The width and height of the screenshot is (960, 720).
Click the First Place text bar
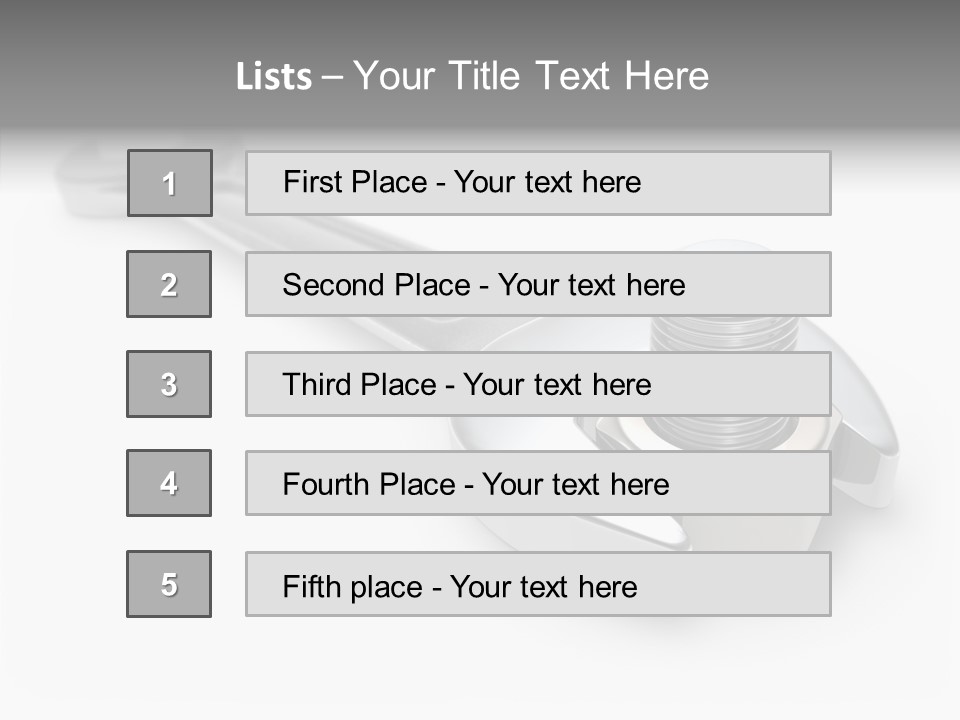click(x=538, y=183)
